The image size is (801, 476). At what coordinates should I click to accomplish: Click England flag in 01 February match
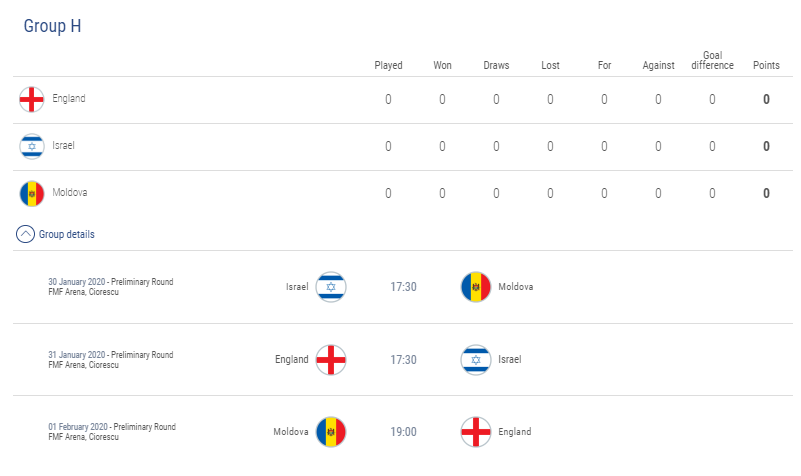pos(476,432)
